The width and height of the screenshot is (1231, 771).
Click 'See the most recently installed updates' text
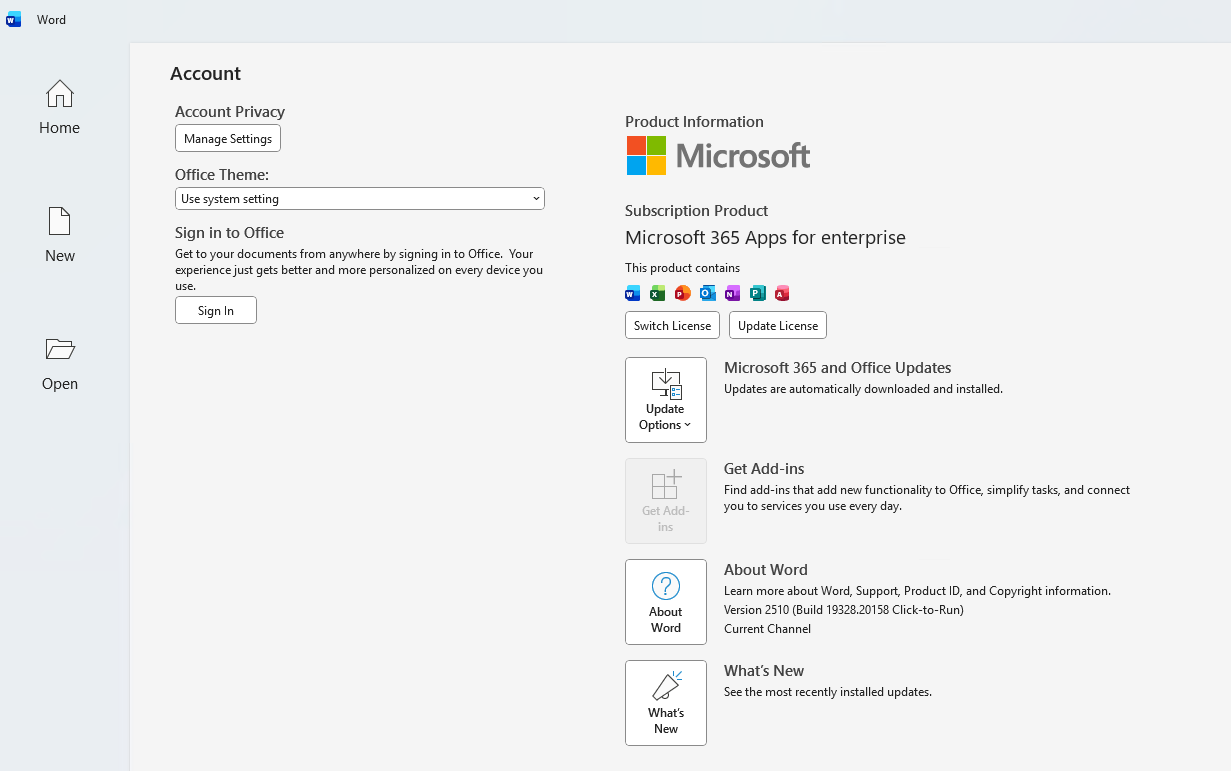(x=828, y=692)
